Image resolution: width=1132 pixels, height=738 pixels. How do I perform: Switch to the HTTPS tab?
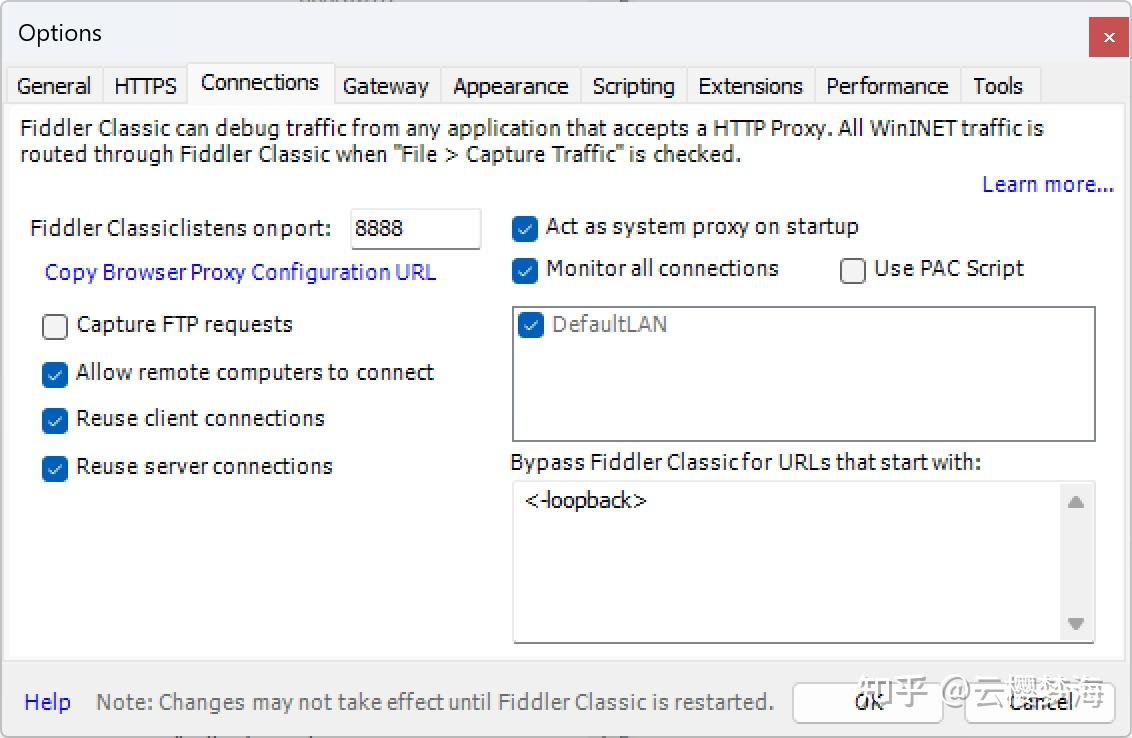coord(145,86)
